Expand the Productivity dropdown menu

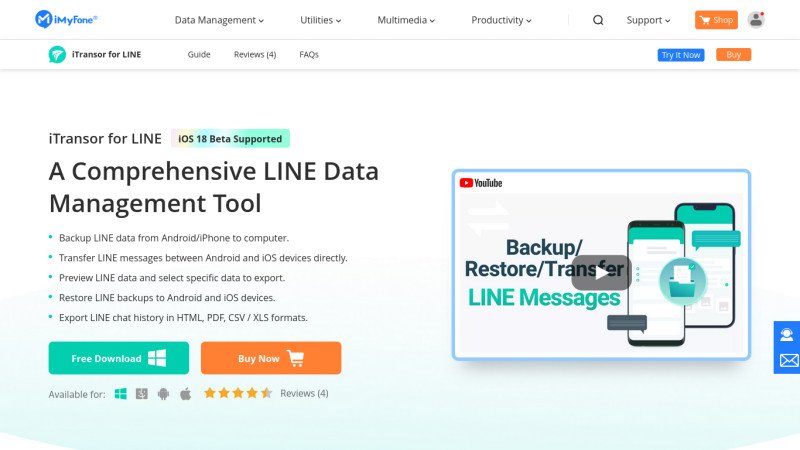pyautogui.click(x=501, y=20)
